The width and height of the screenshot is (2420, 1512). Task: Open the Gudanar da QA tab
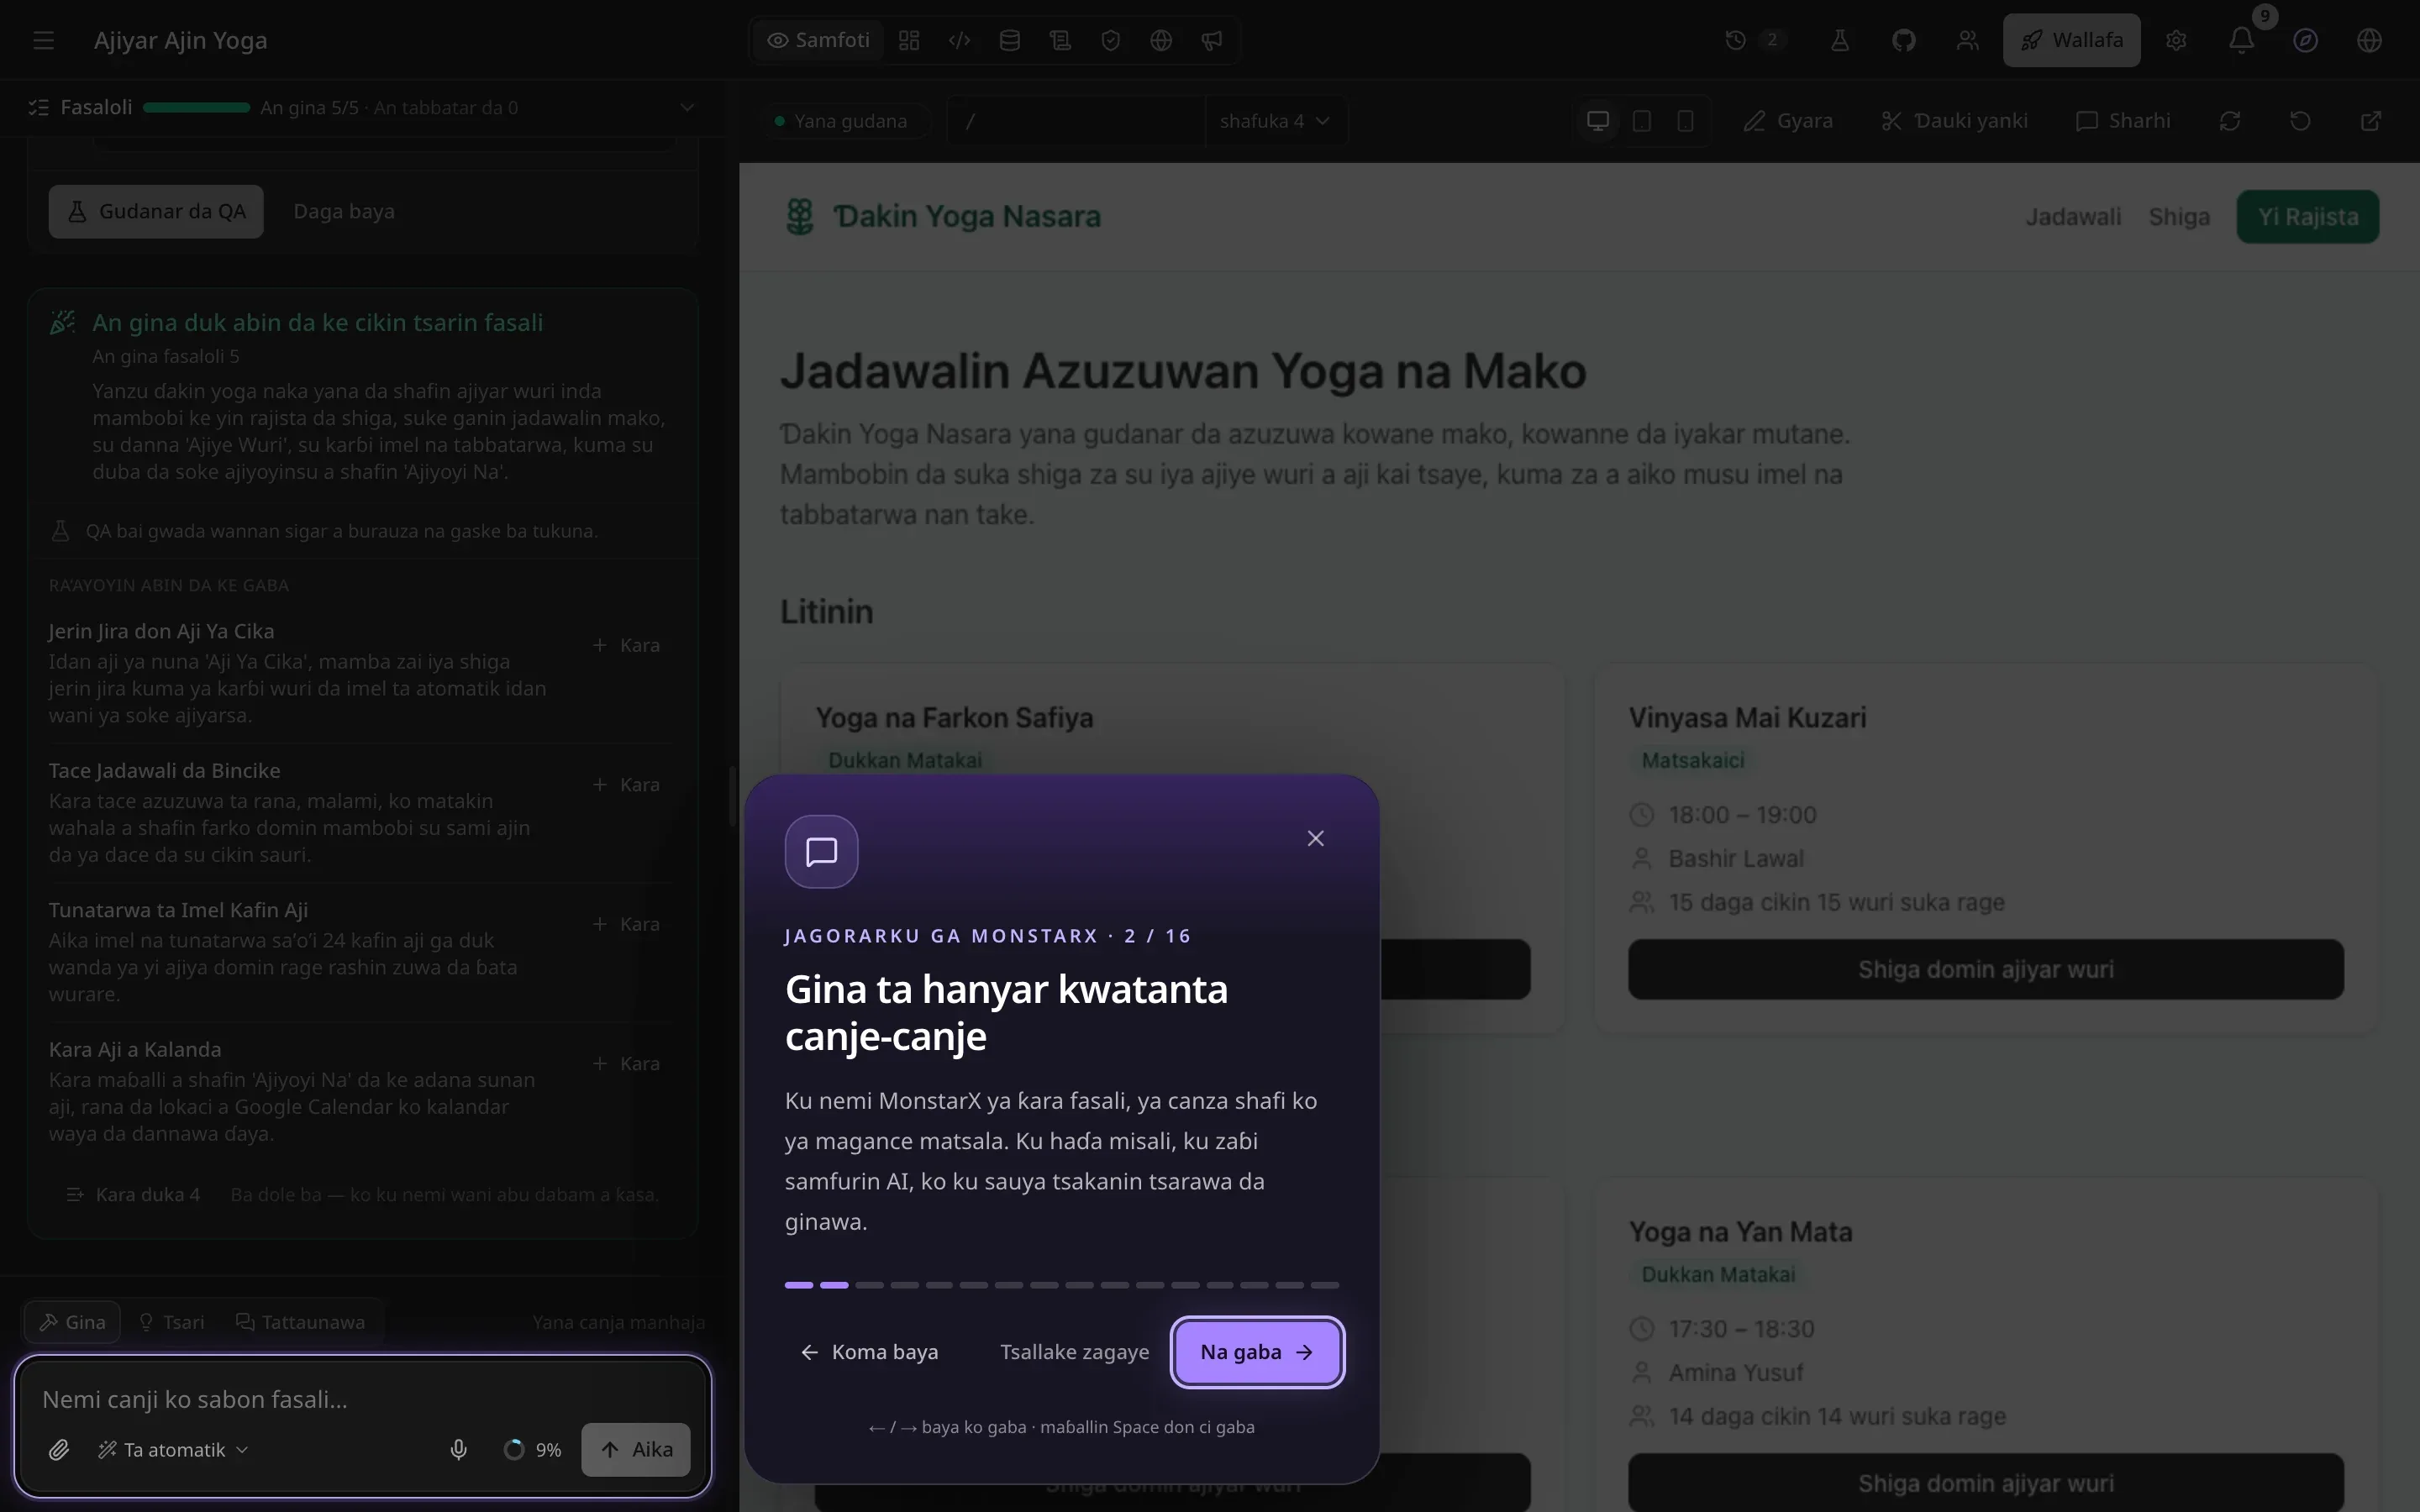(156, 211)
